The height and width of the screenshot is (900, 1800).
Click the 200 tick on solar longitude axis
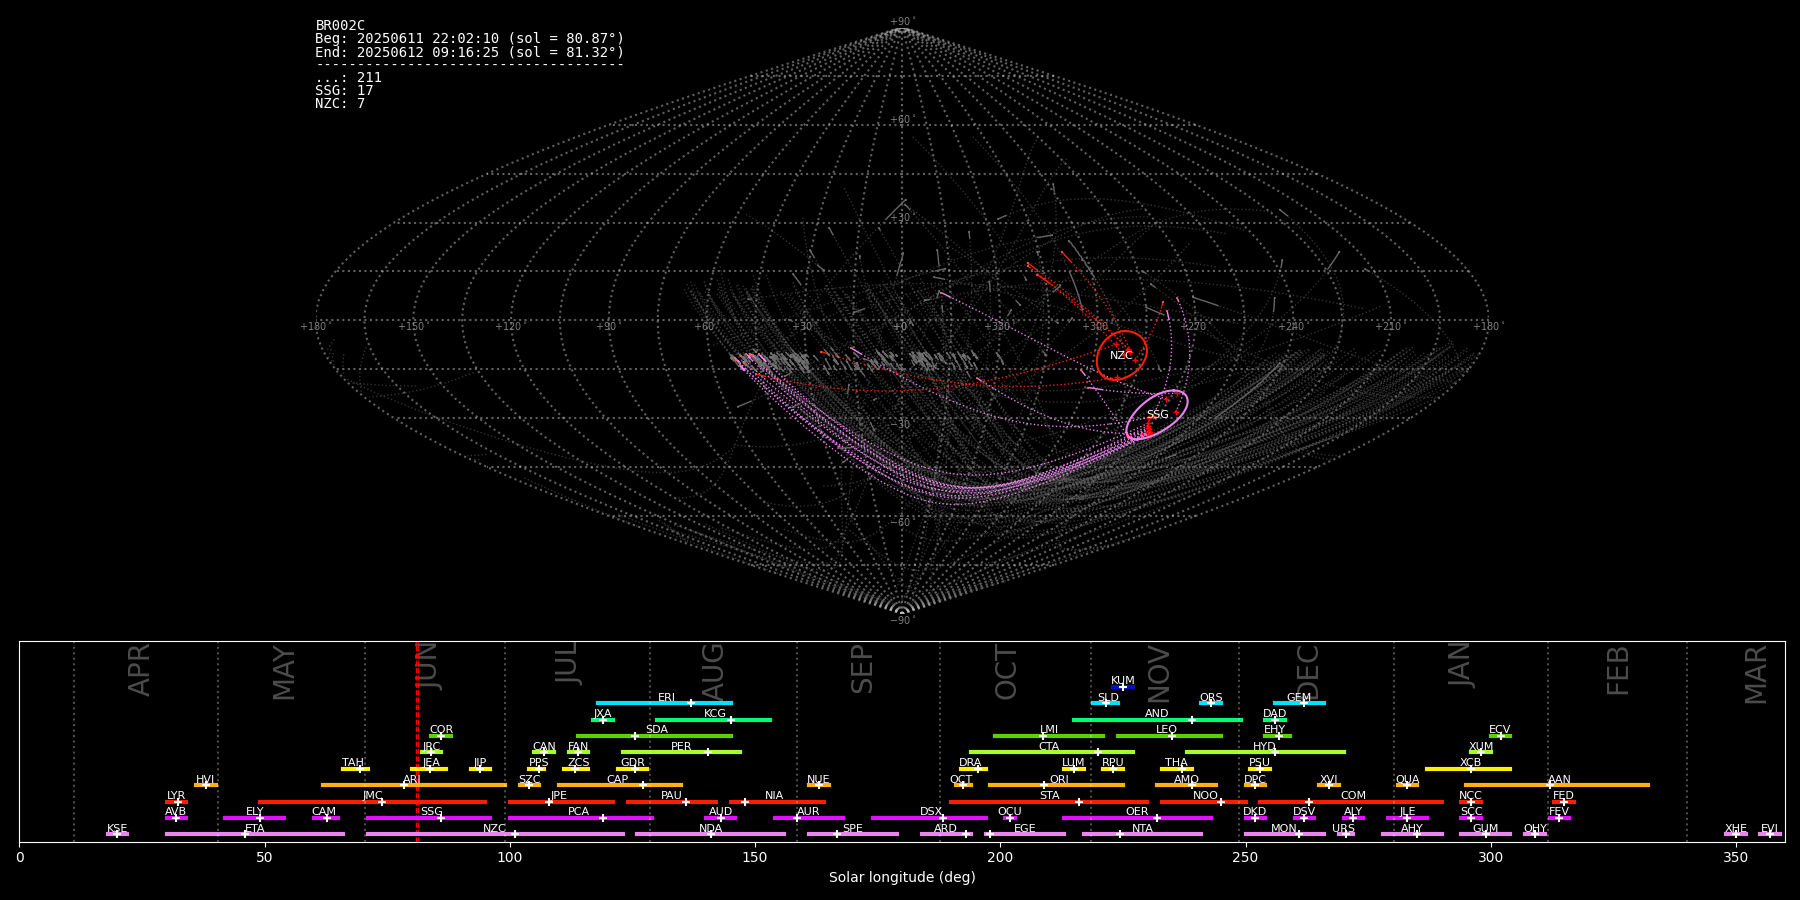[x=1000, y=858]
